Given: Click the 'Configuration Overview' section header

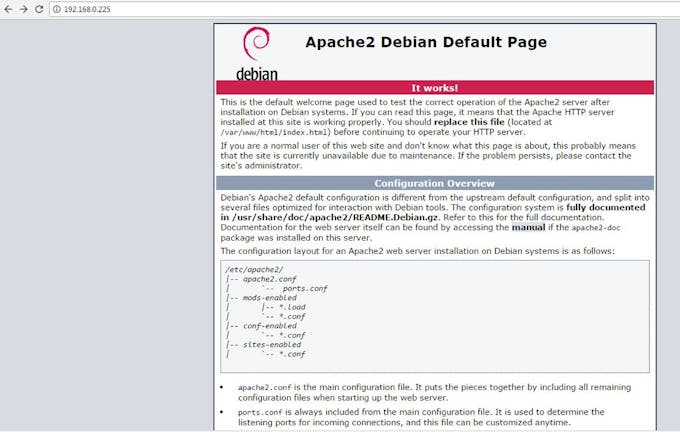Looking at the screenshot, I should 435,183.
